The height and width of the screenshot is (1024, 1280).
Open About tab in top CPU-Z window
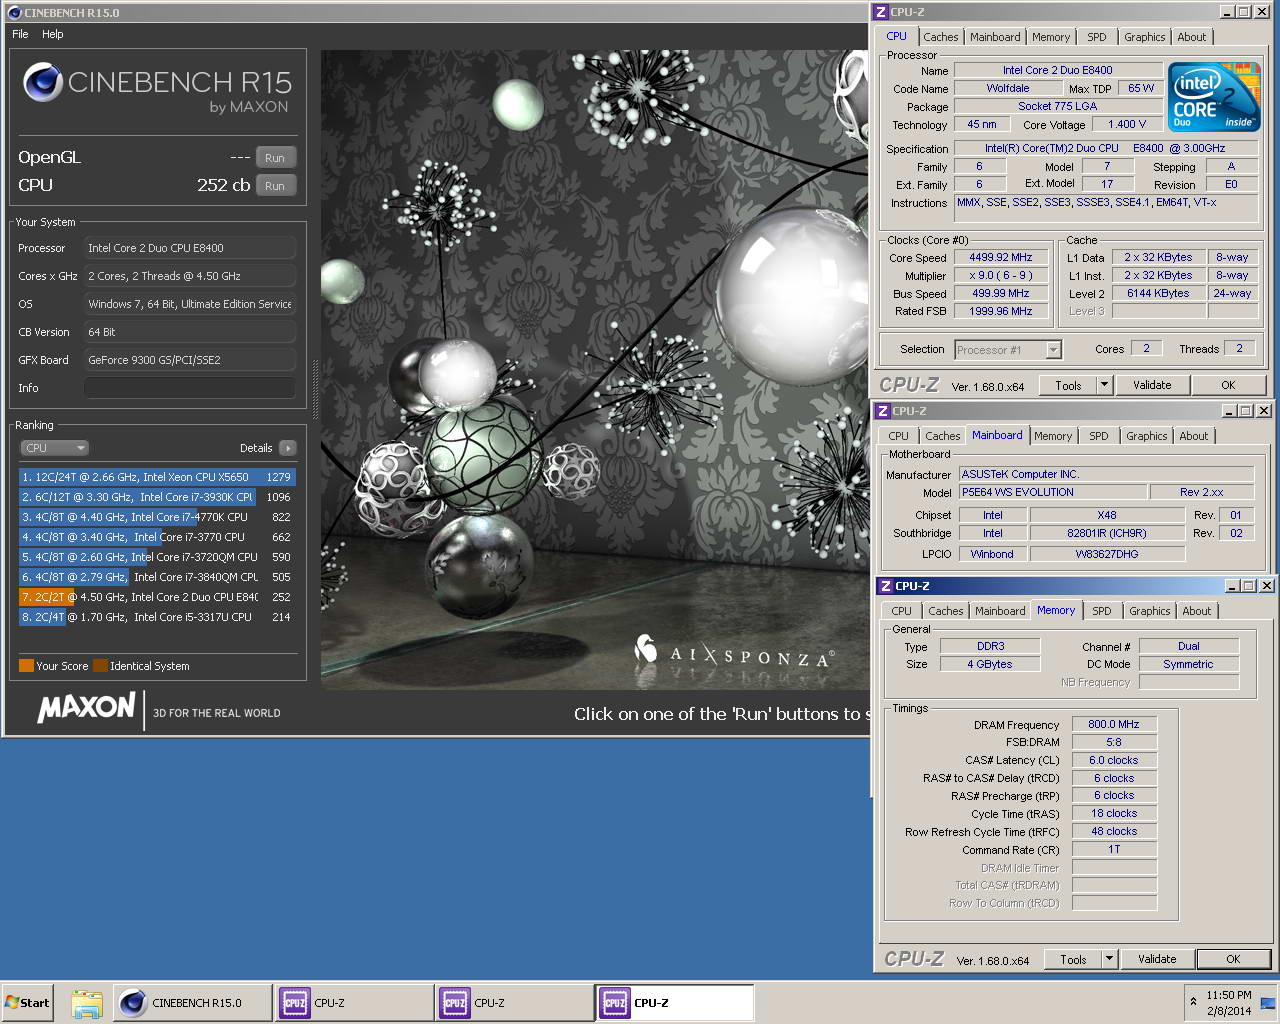[x=1191, y=37]
